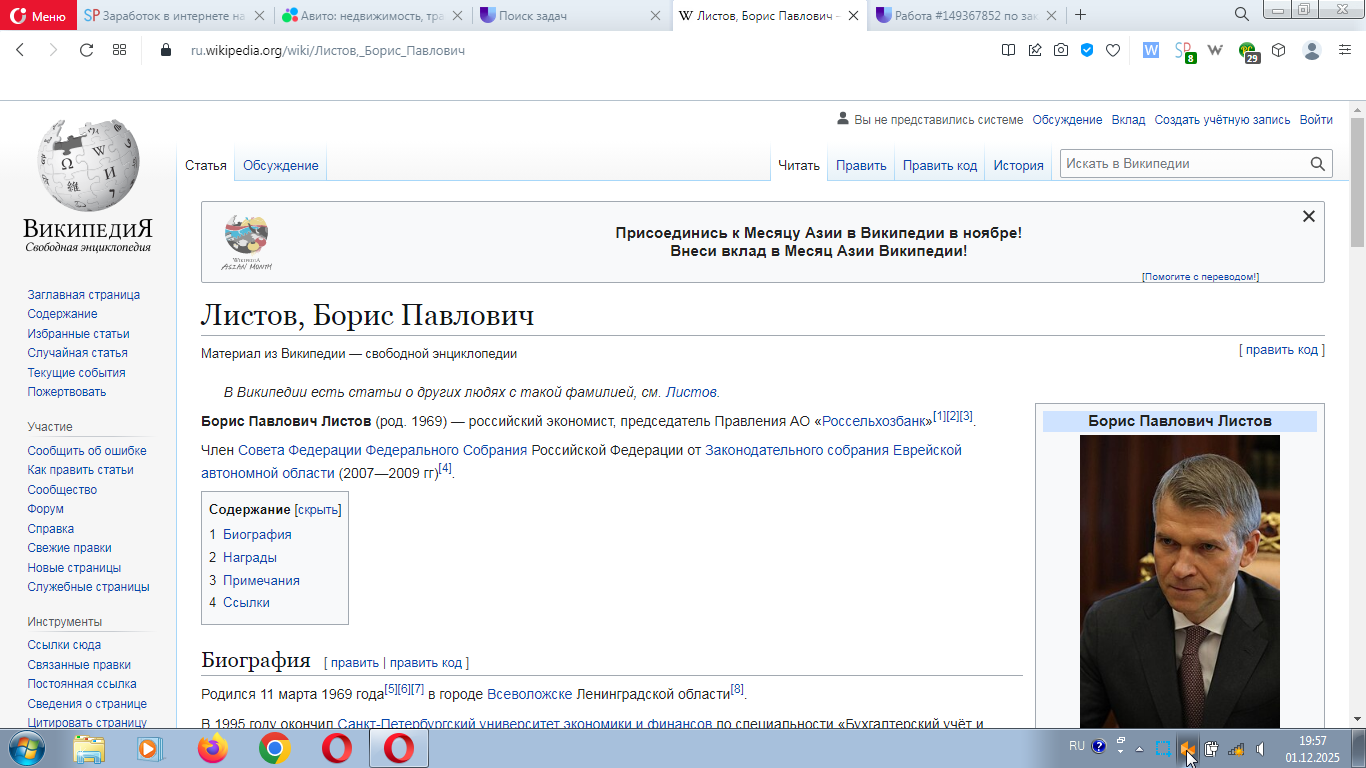Open the Вклад link at top
Viewport: 1366px width, 768px height.
coord(1128,120)
